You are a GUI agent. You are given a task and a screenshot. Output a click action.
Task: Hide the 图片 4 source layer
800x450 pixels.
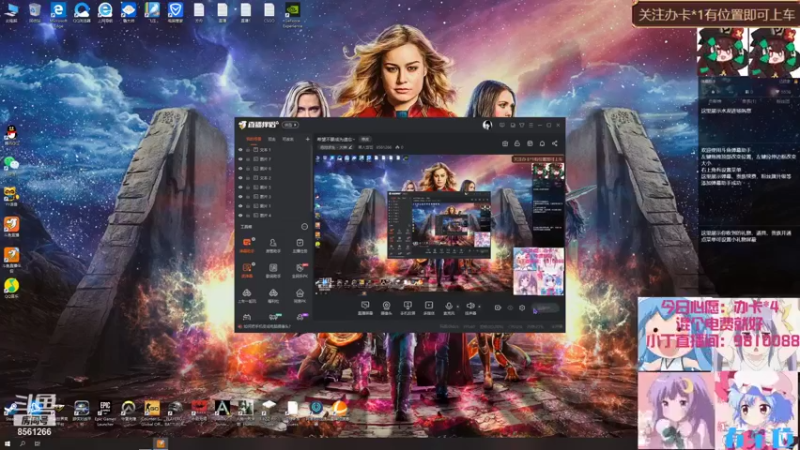(240, 215)
